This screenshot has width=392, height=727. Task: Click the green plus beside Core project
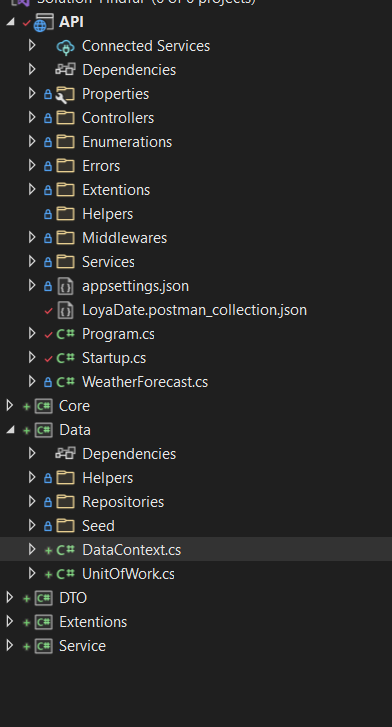click(26, 407)
